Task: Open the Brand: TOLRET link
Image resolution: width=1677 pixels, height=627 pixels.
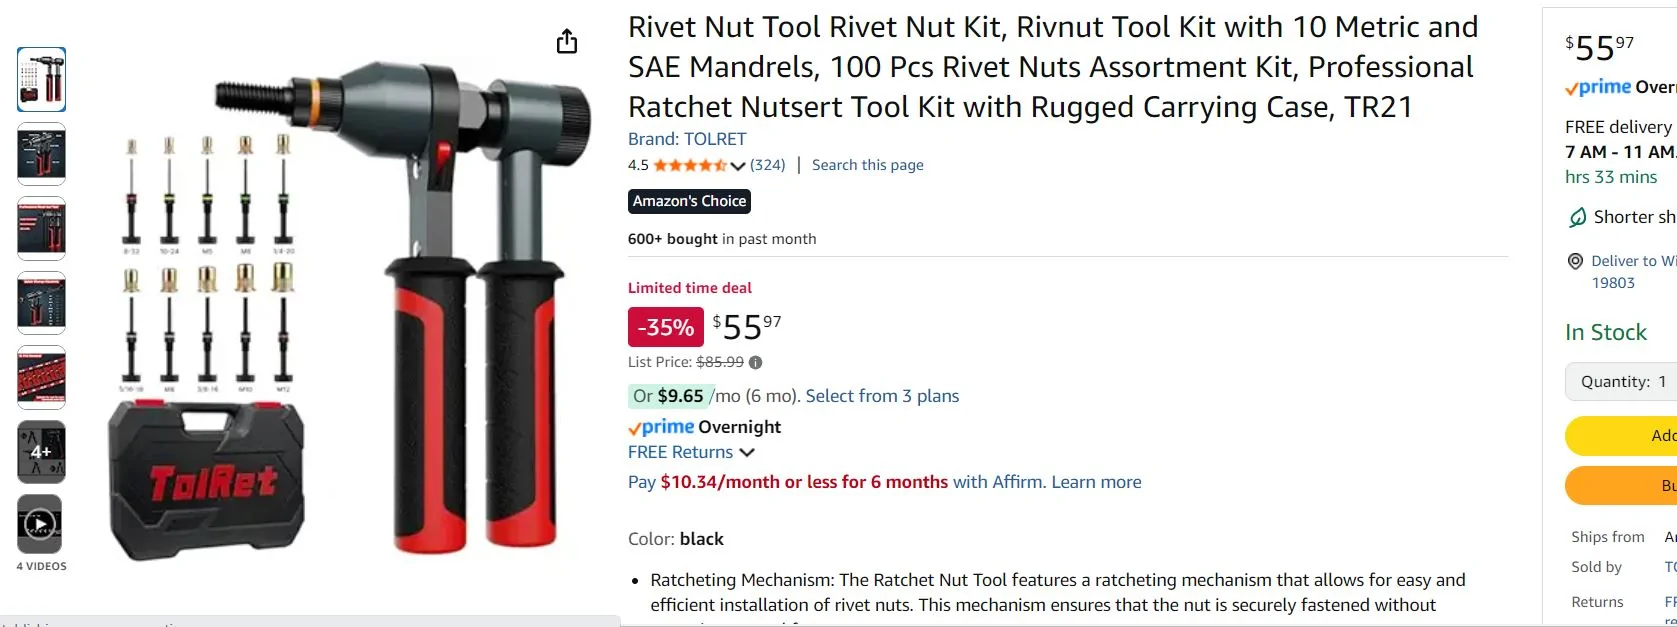Action: (687, 139)
